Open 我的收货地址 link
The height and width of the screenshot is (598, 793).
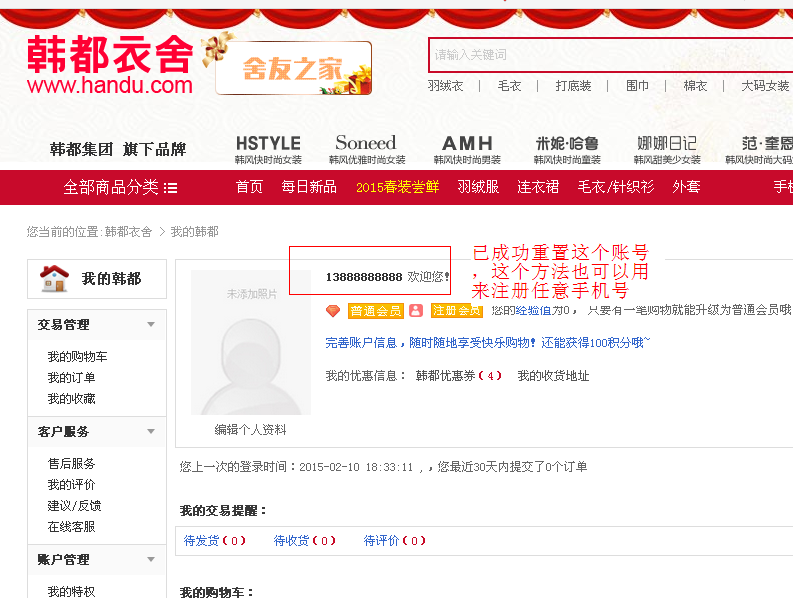[553, 376]
